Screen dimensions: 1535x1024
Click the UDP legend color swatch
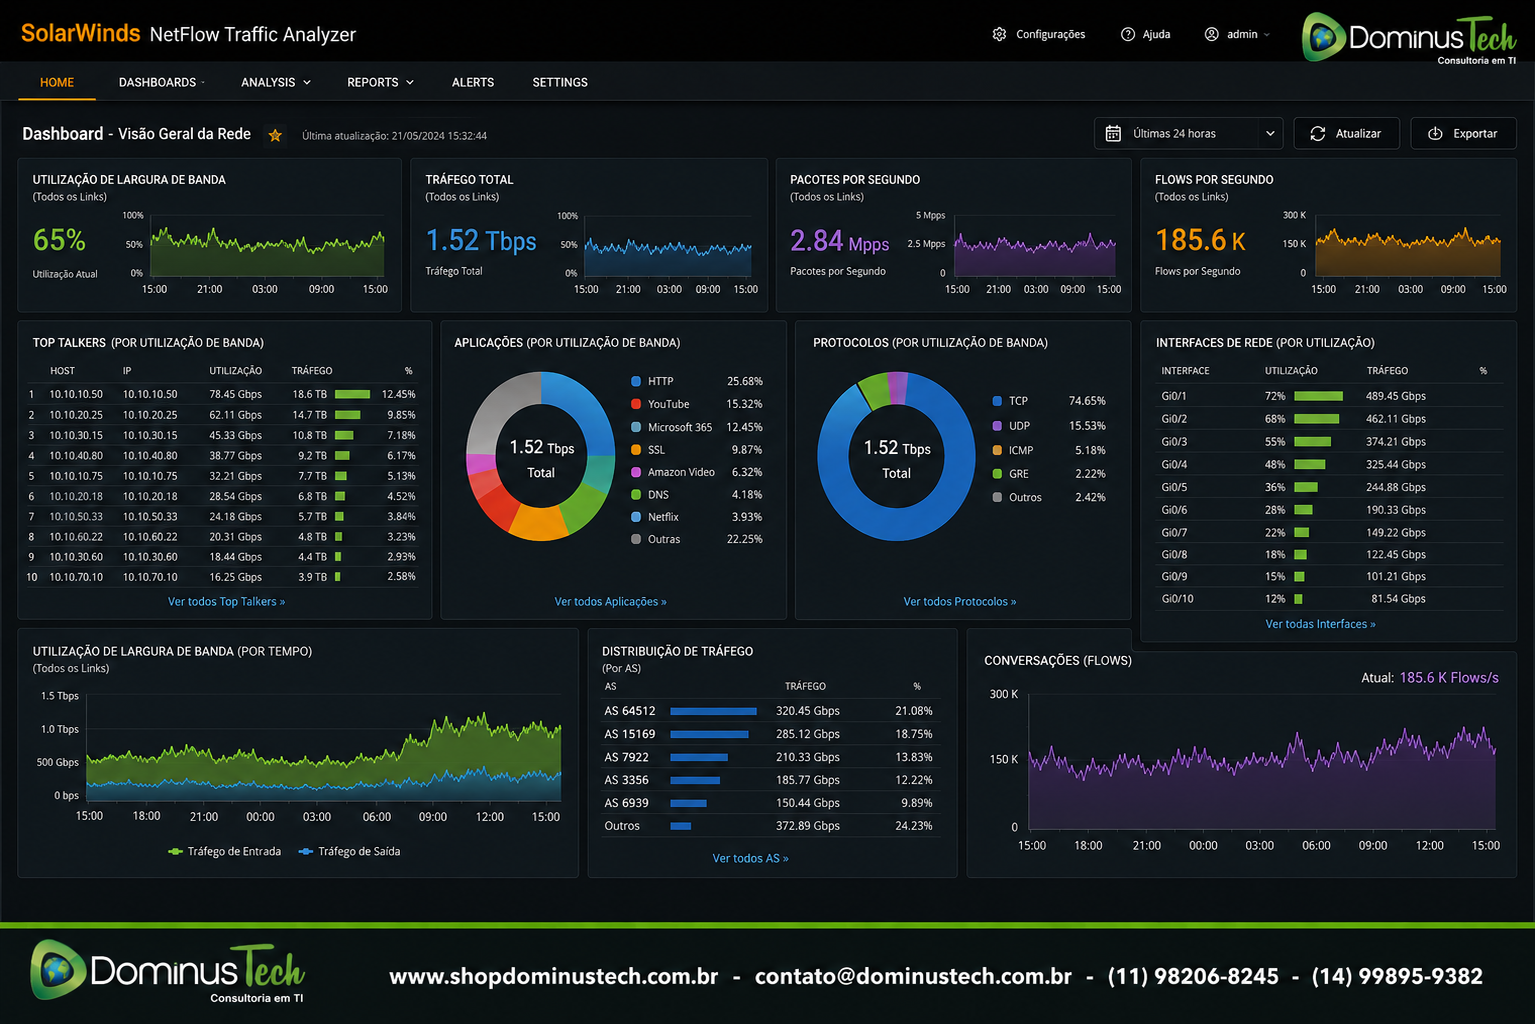pos(997,426)
